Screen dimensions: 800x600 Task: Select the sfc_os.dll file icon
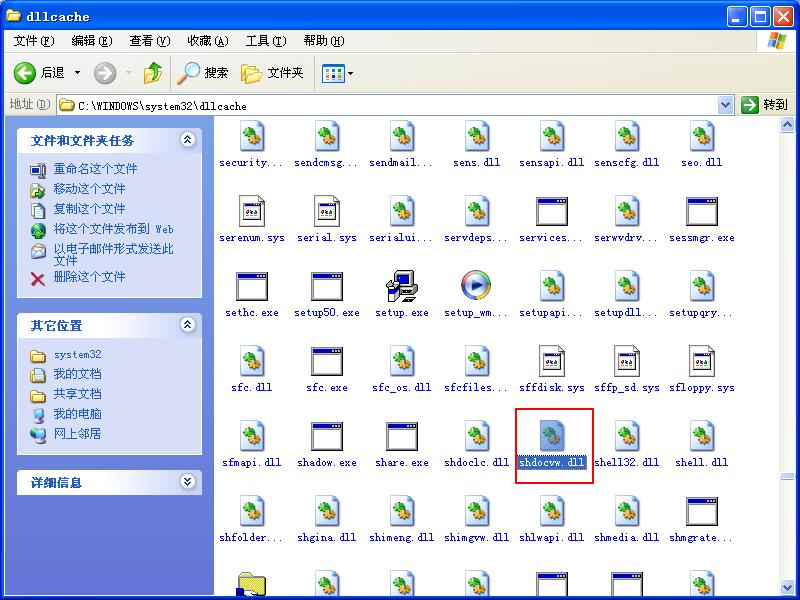402,361
